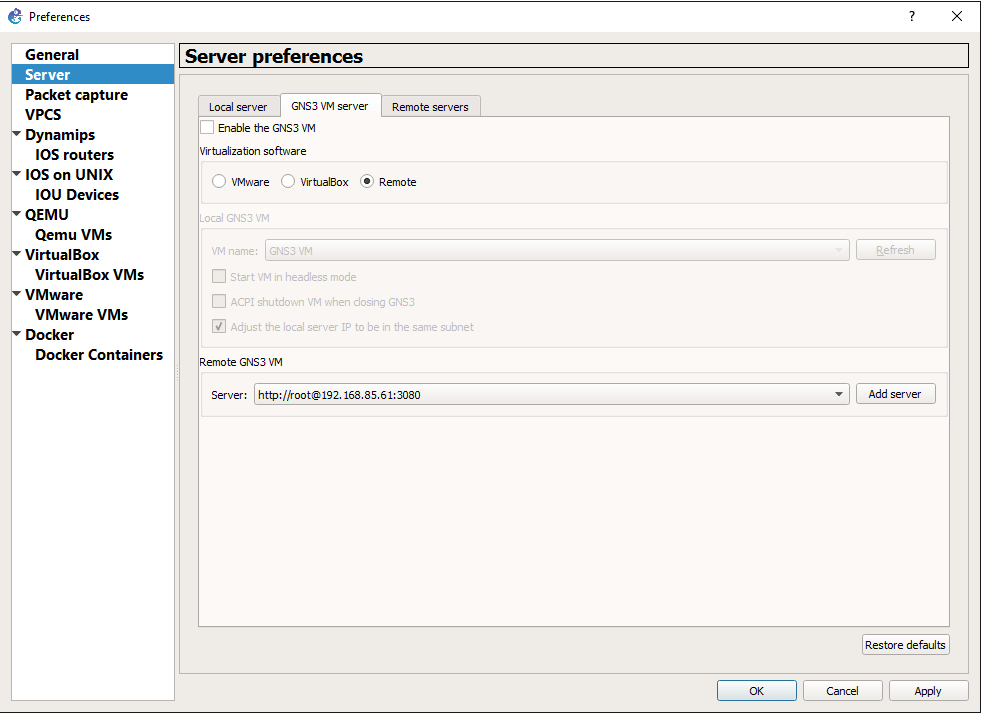Close the Preferences dialog
981x714 pixels.
957,16
